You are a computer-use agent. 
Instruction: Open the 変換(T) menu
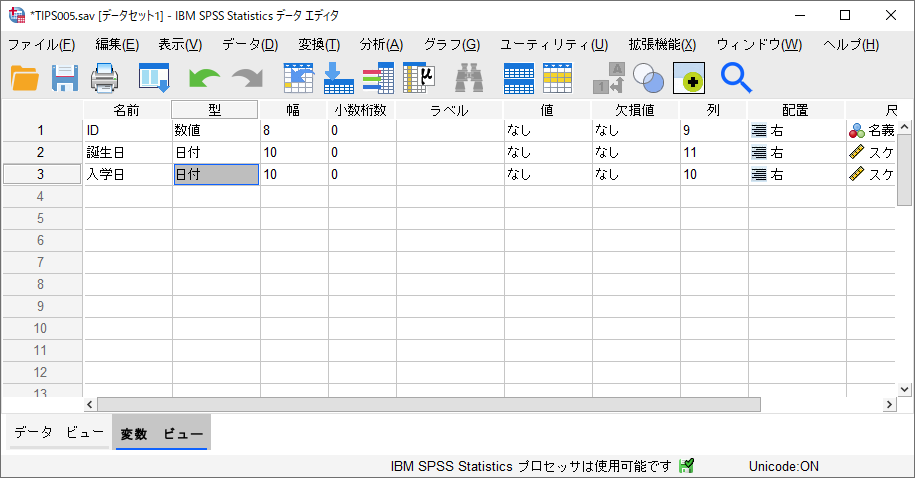pyautogui.click(x=319, y=45)
